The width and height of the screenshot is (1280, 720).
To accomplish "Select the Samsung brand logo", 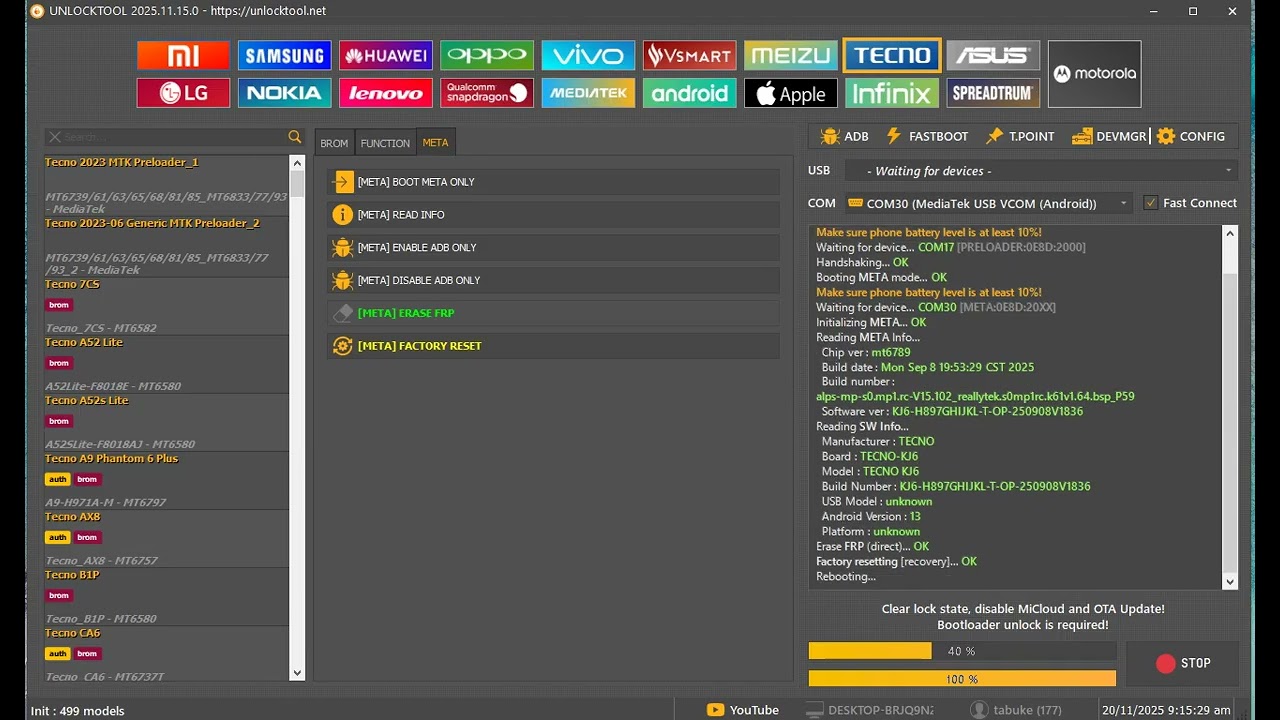I will coord(284,56).
